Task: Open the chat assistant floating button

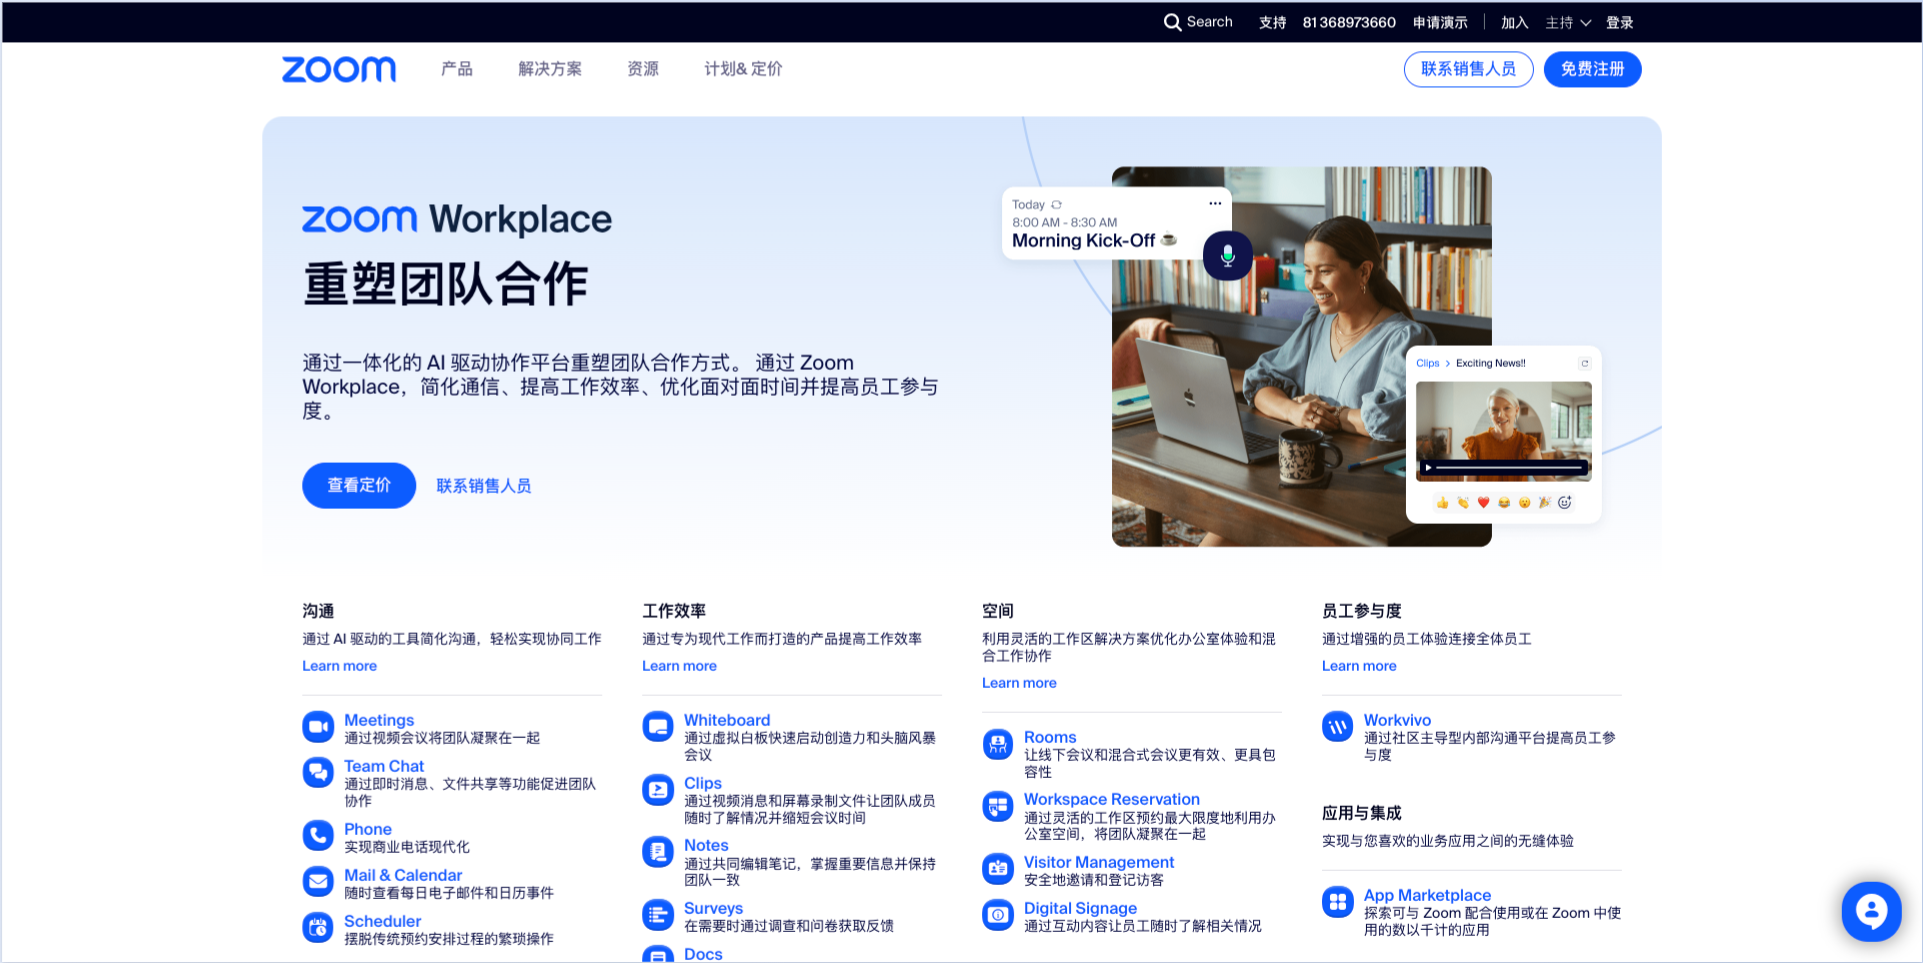Action: [x=1871, y=911]
